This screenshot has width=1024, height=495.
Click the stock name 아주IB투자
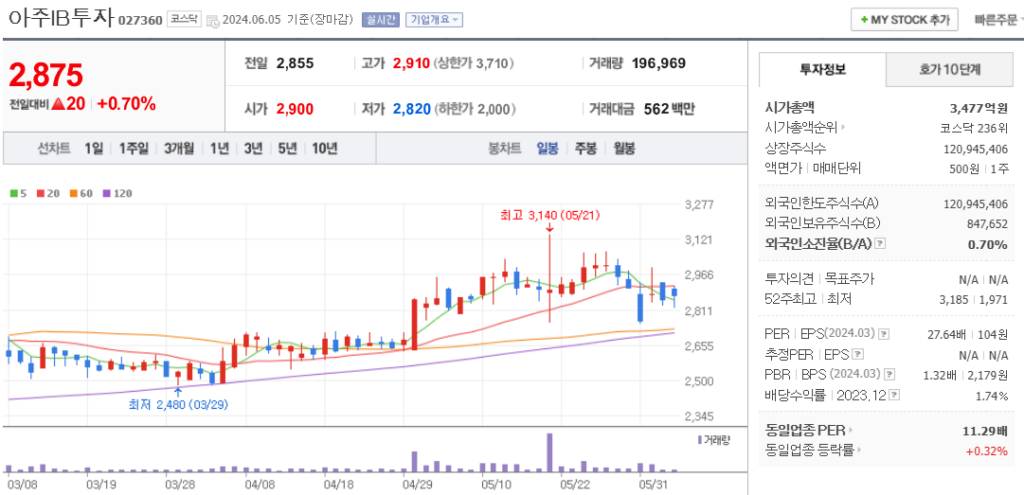(60, 18)
